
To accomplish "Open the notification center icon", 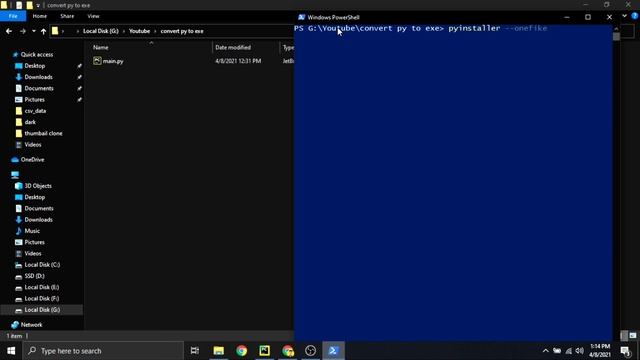I will (x=625, y=351).
